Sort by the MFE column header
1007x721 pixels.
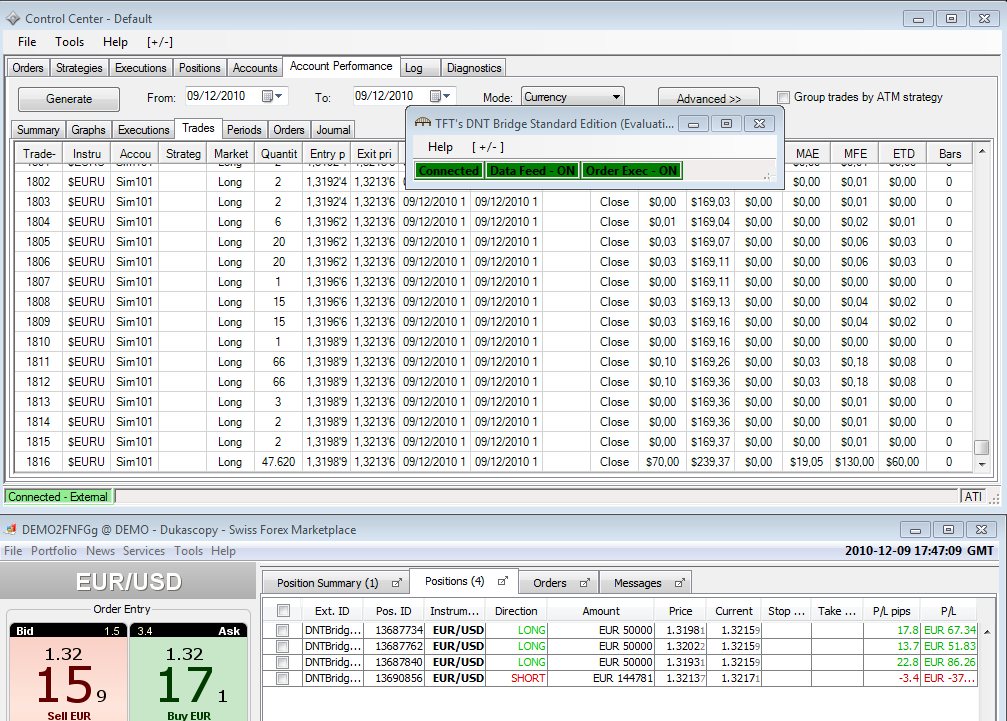tap(855, 153)
